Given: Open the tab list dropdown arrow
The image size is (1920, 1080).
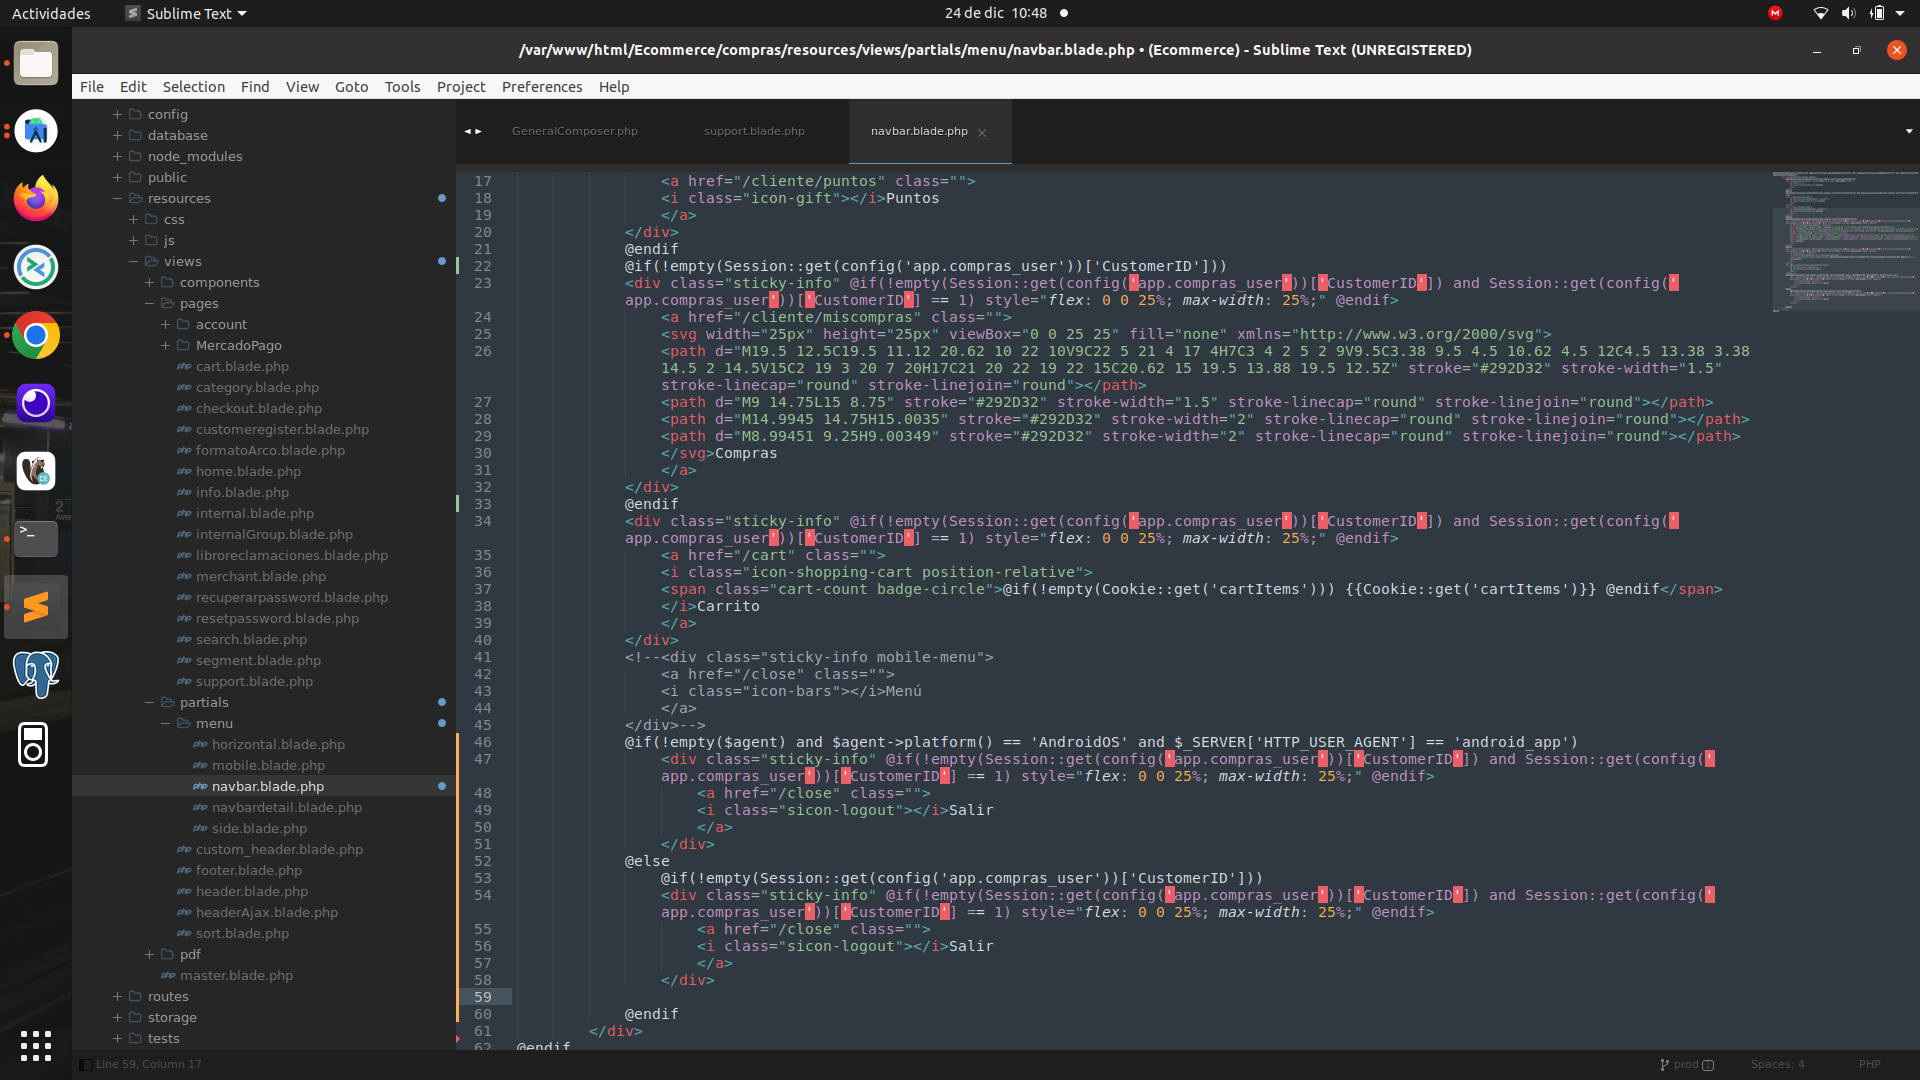Looking at the screenshot, I should [1908, 131].
